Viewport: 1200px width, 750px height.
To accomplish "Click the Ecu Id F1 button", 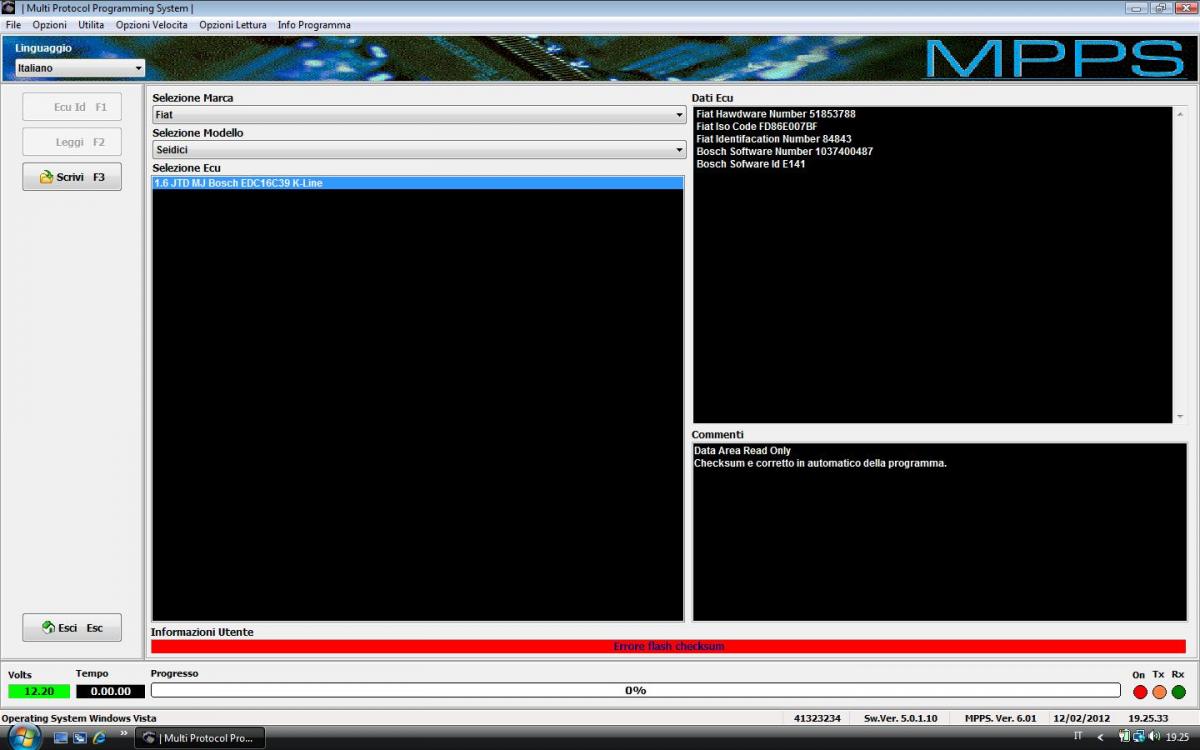I will [x=72, y=107].
